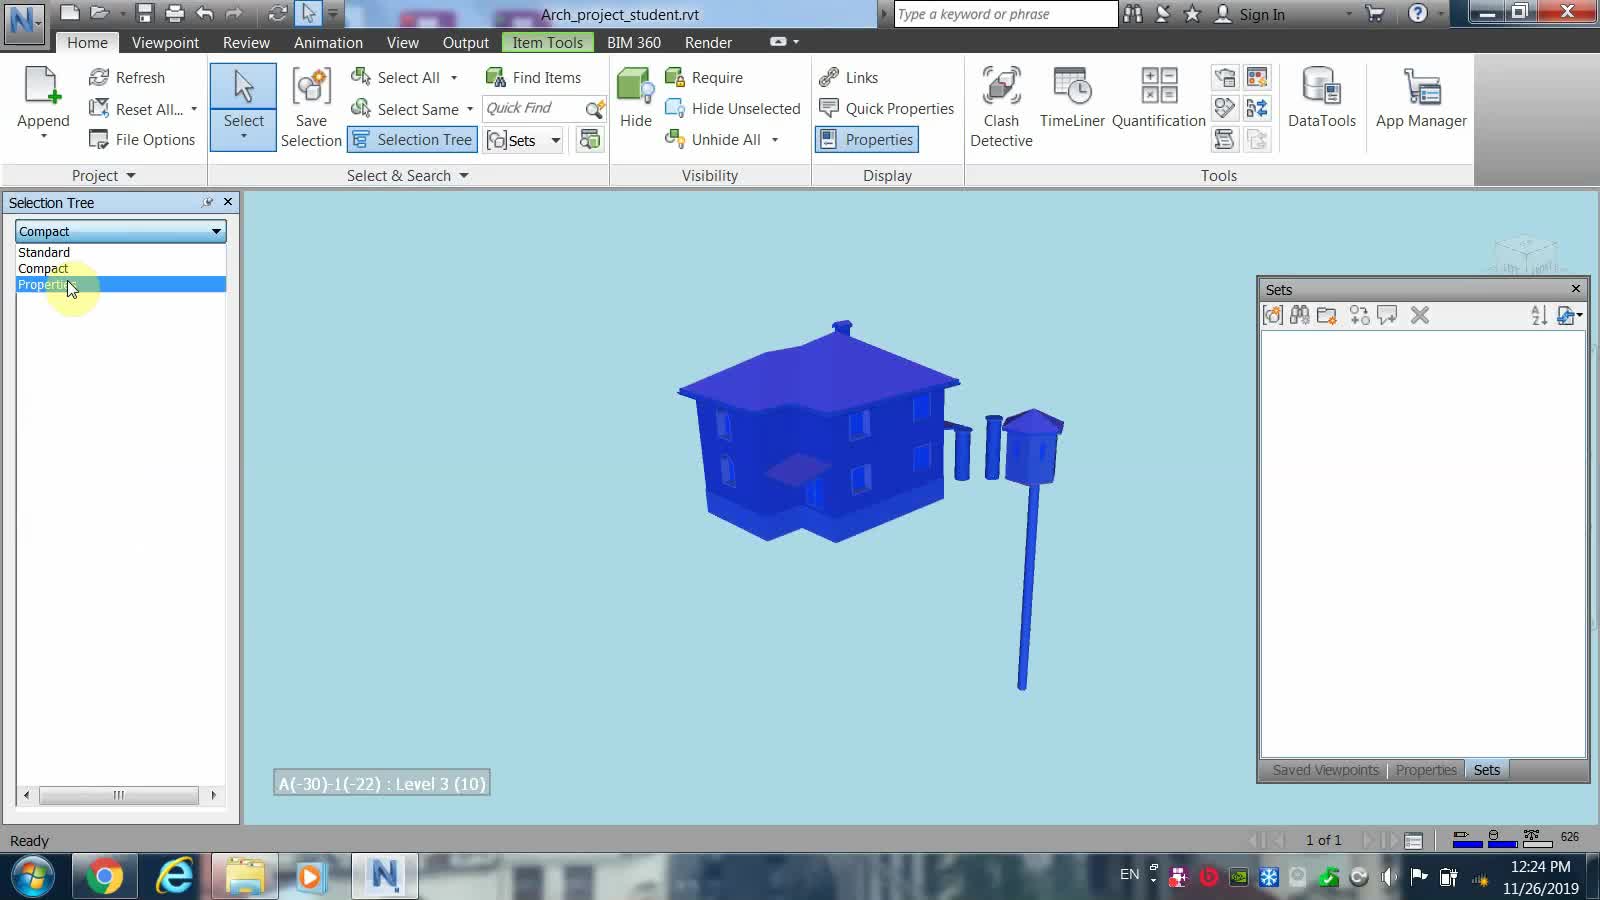Screen dimensions: 1600x900
Task: Create new folder in Sets panel
Action: click(x=1327, y=315)
